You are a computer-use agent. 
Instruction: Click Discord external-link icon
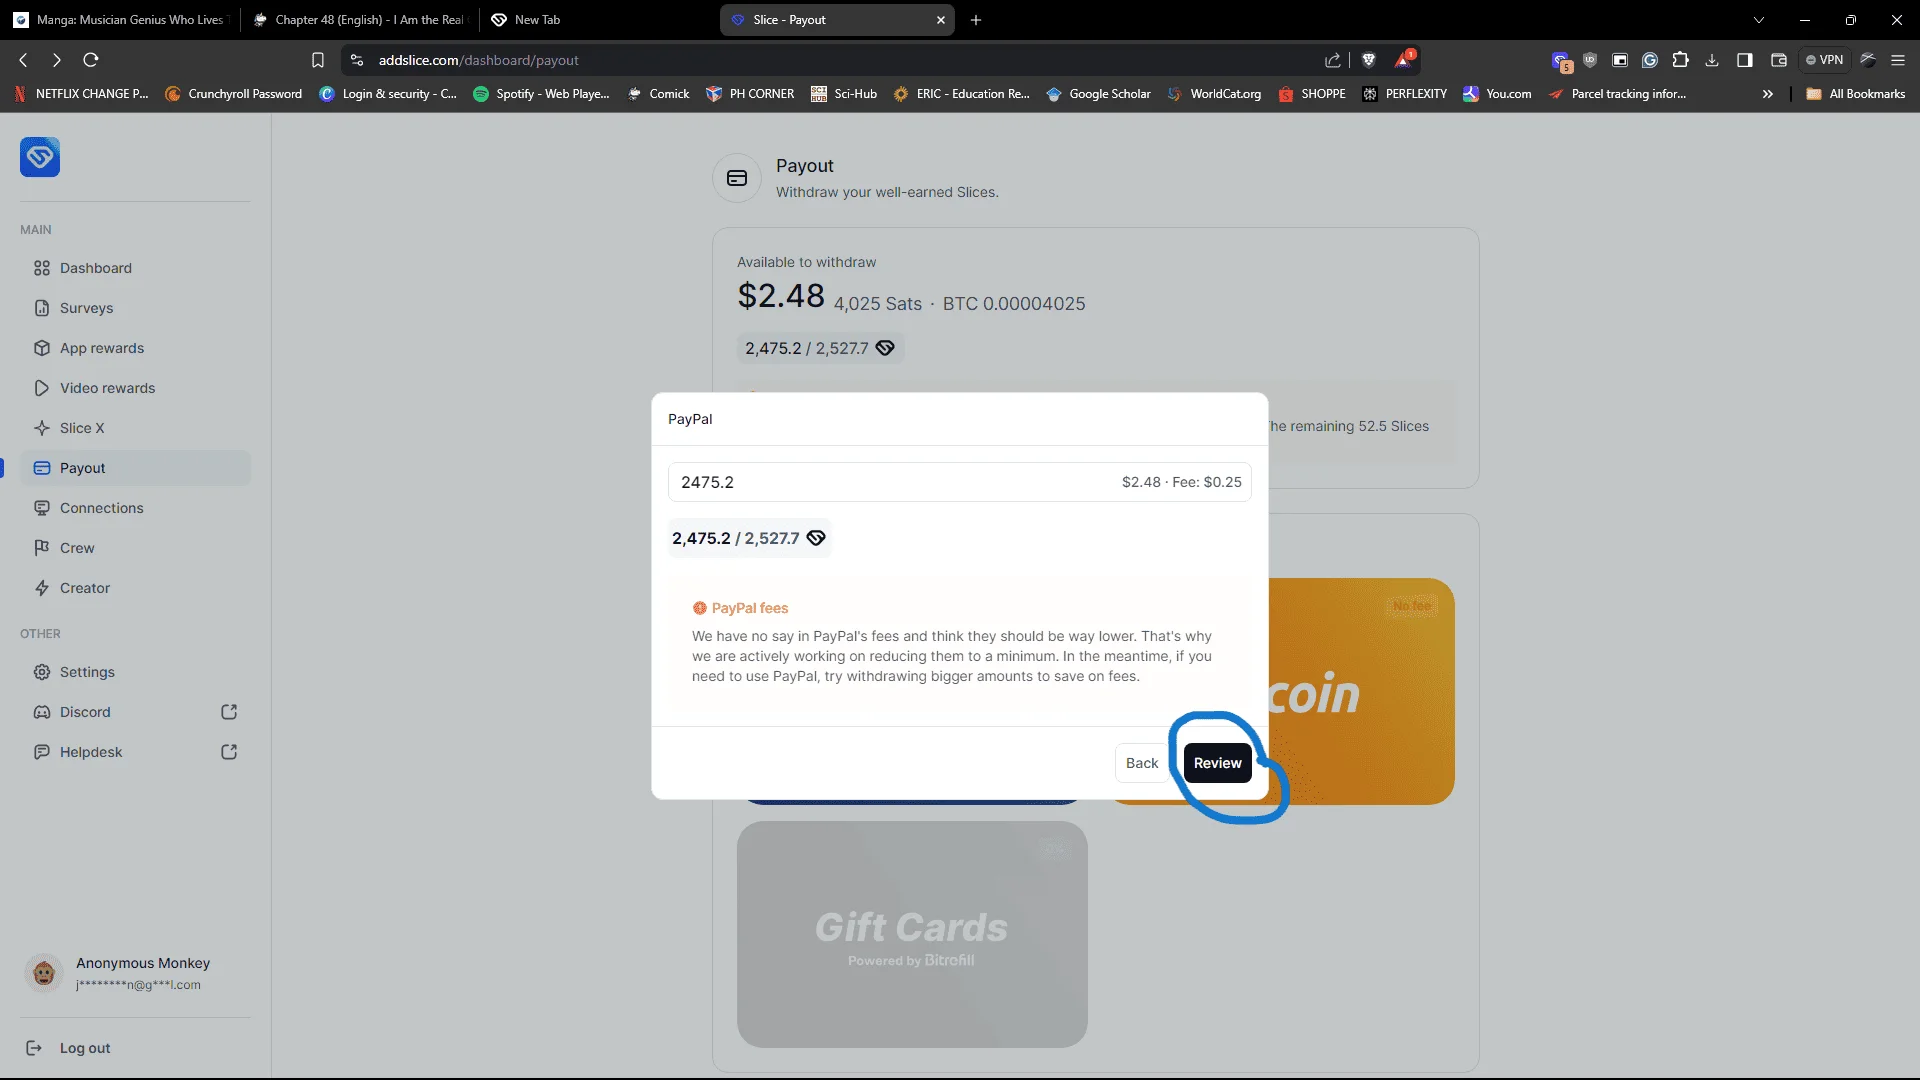pos(229,712)
